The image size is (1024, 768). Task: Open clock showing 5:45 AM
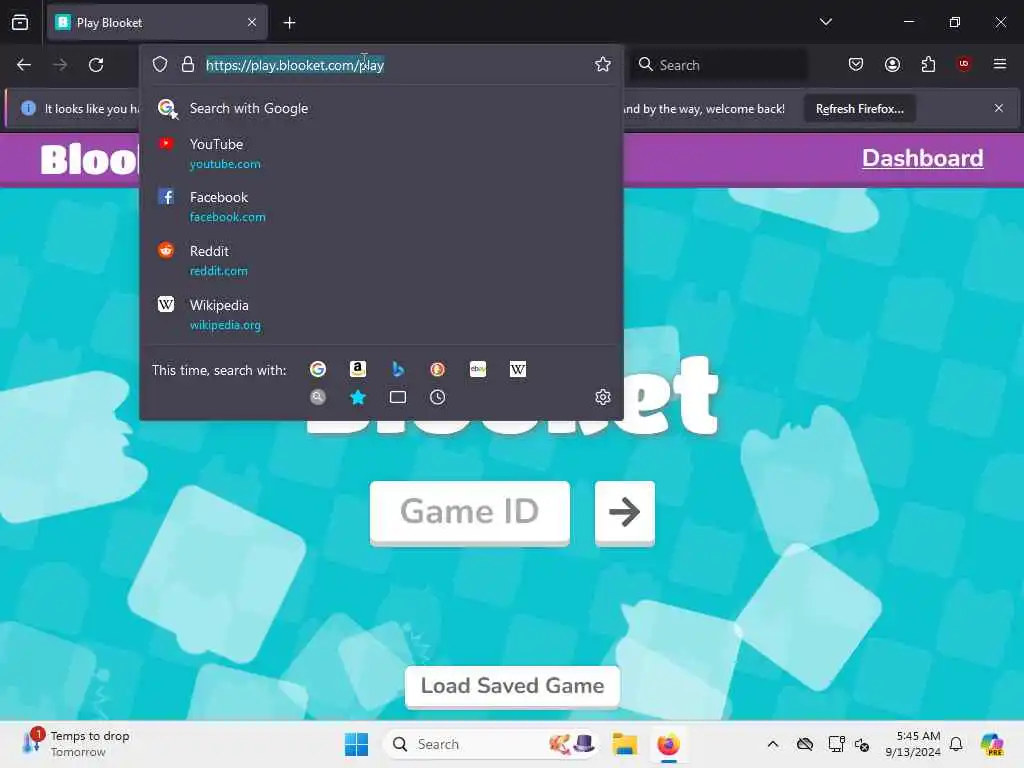913,744
